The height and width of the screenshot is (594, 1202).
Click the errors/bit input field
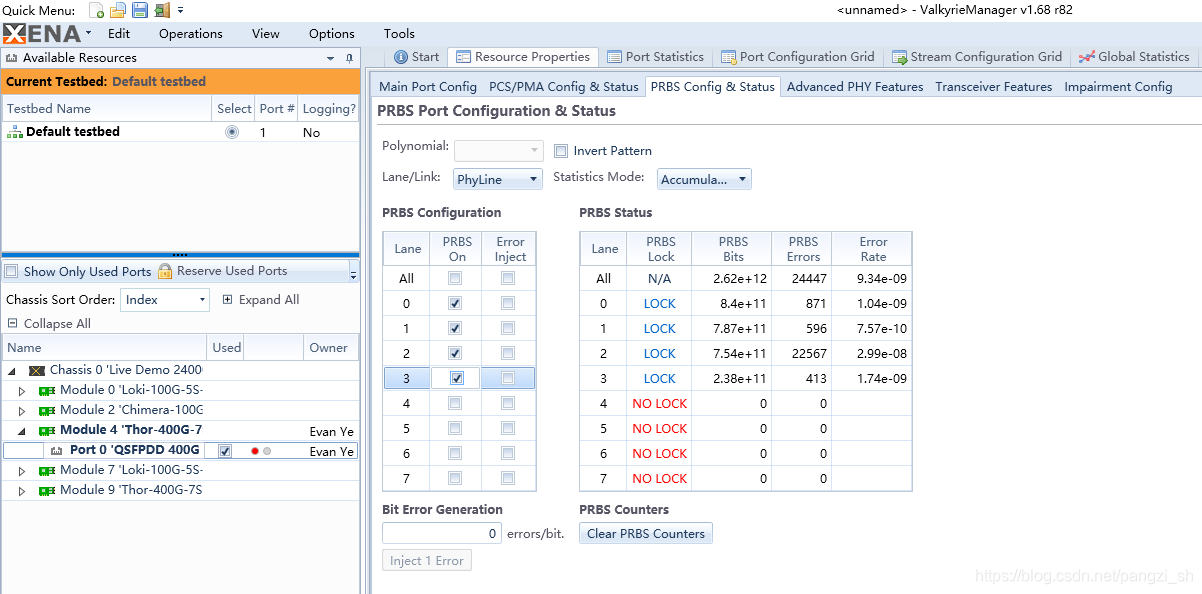442,533
